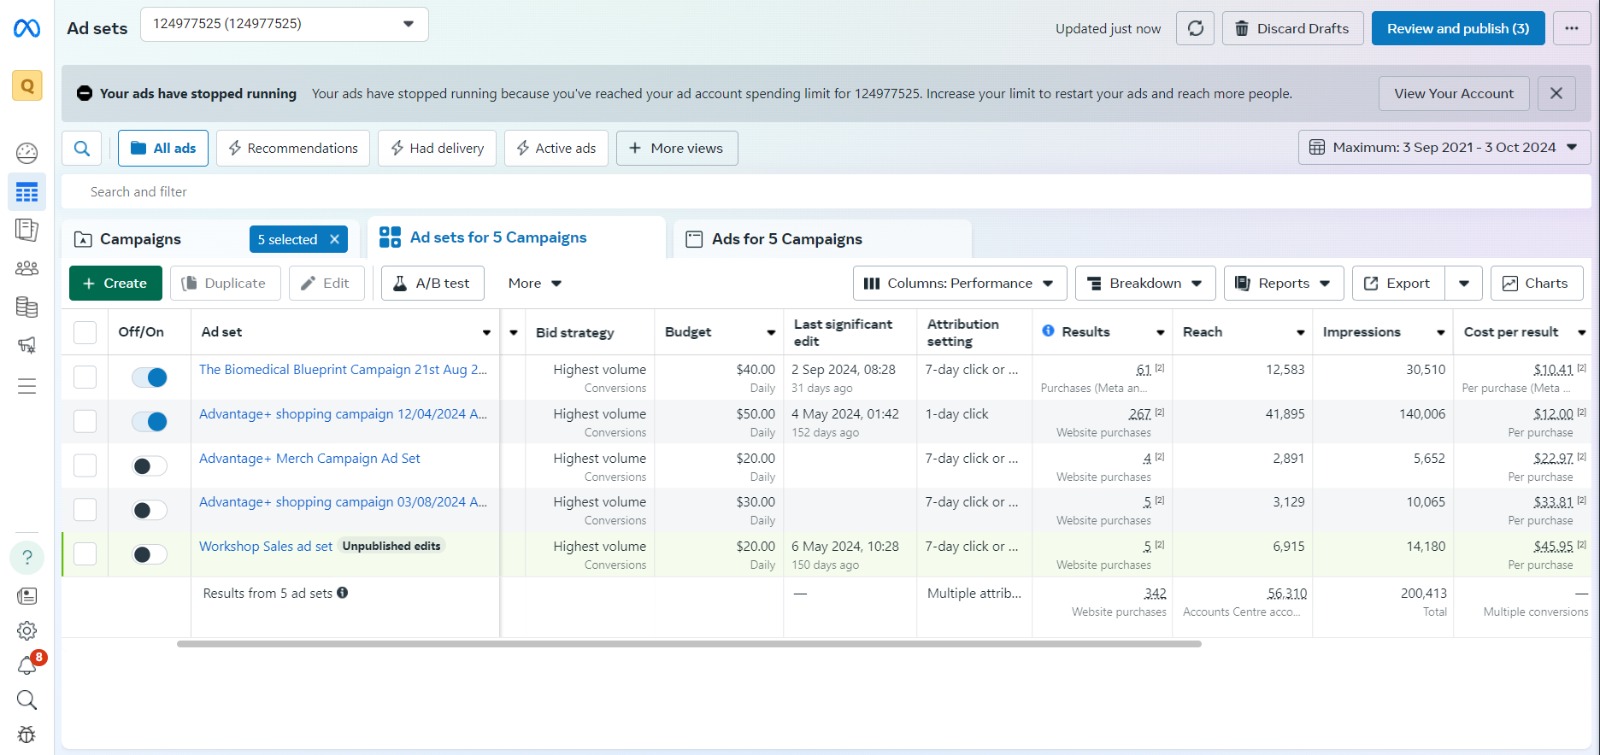Switch to the Ads for 5 Campaigns tab

click(786, 239)
